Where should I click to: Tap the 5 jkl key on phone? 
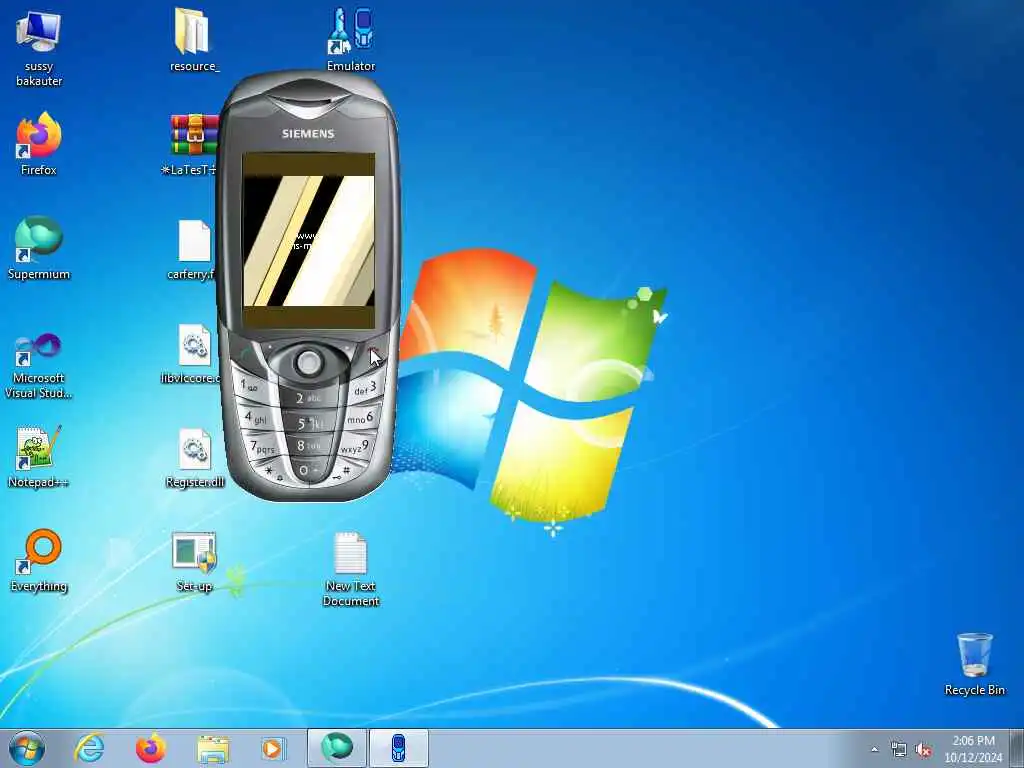[310, 424]
